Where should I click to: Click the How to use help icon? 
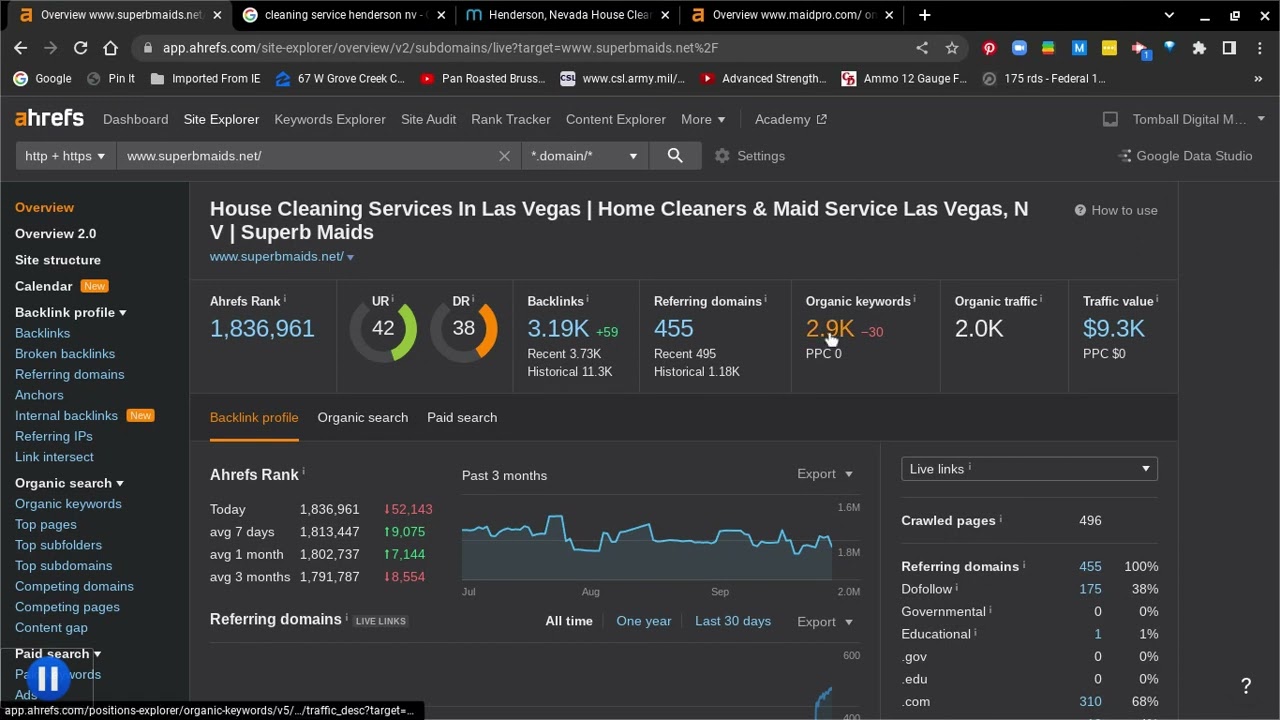click(x=1116, y=210)
